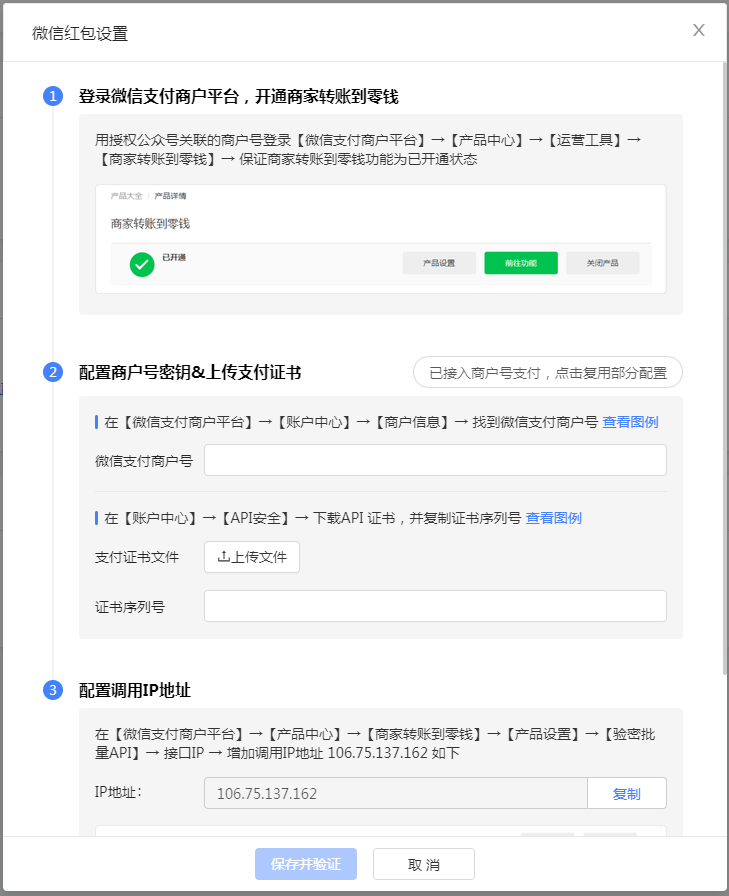Click the IP地址： label
The image size is (729, 896).
tap(118, 793)
